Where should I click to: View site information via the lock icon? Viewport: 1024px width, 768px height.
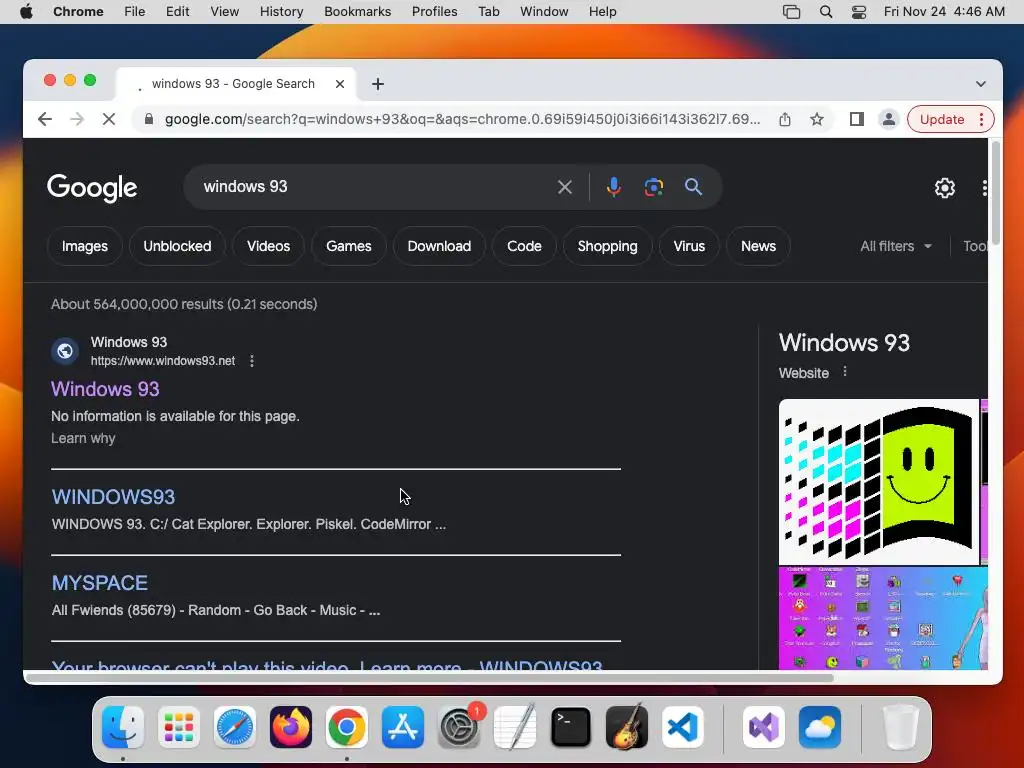click(x=149, y=120)
